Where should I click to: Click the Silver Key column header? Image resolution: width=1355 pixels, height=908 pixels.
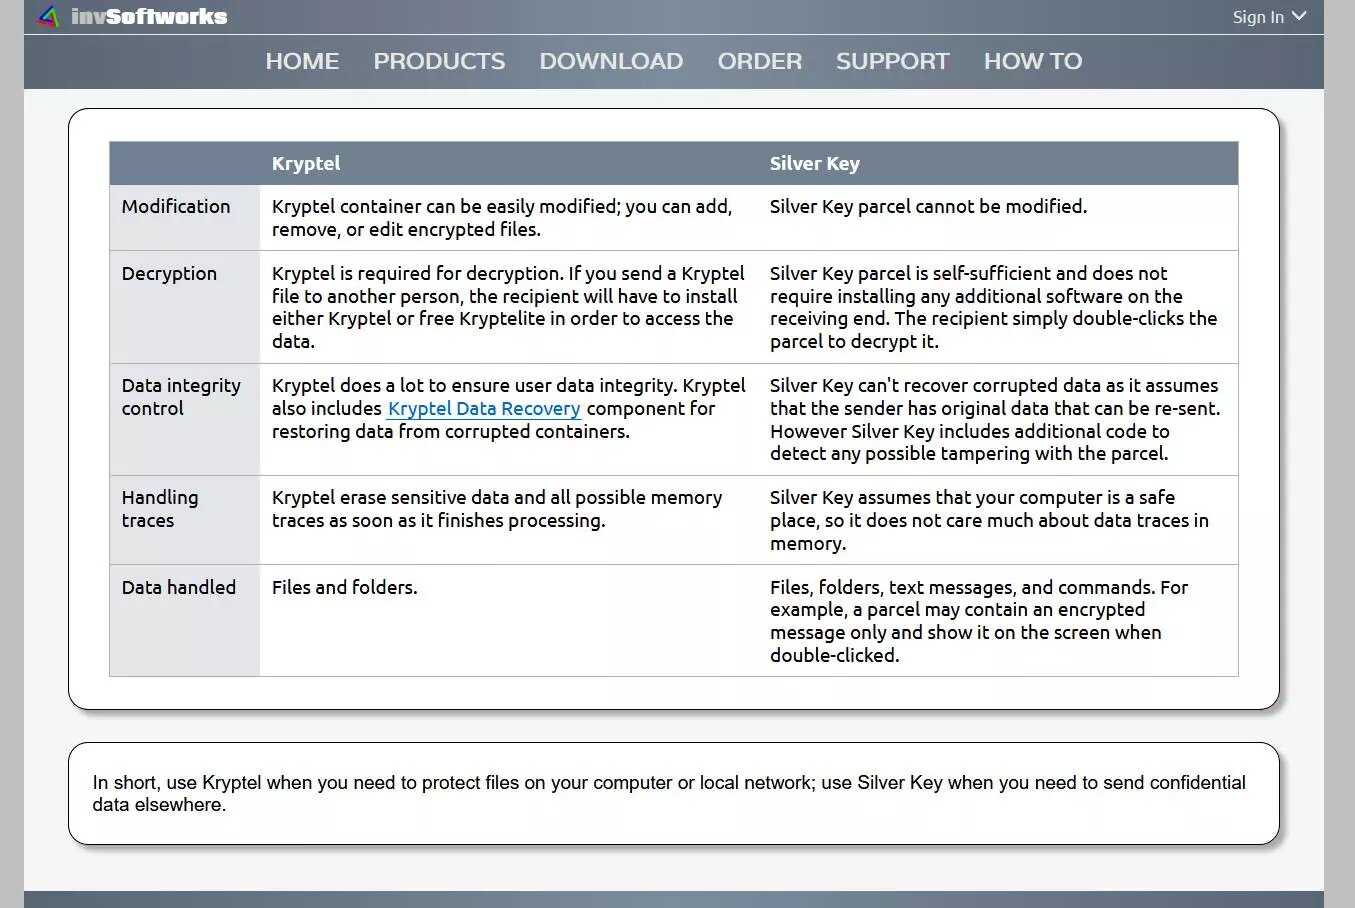point(814,164)
